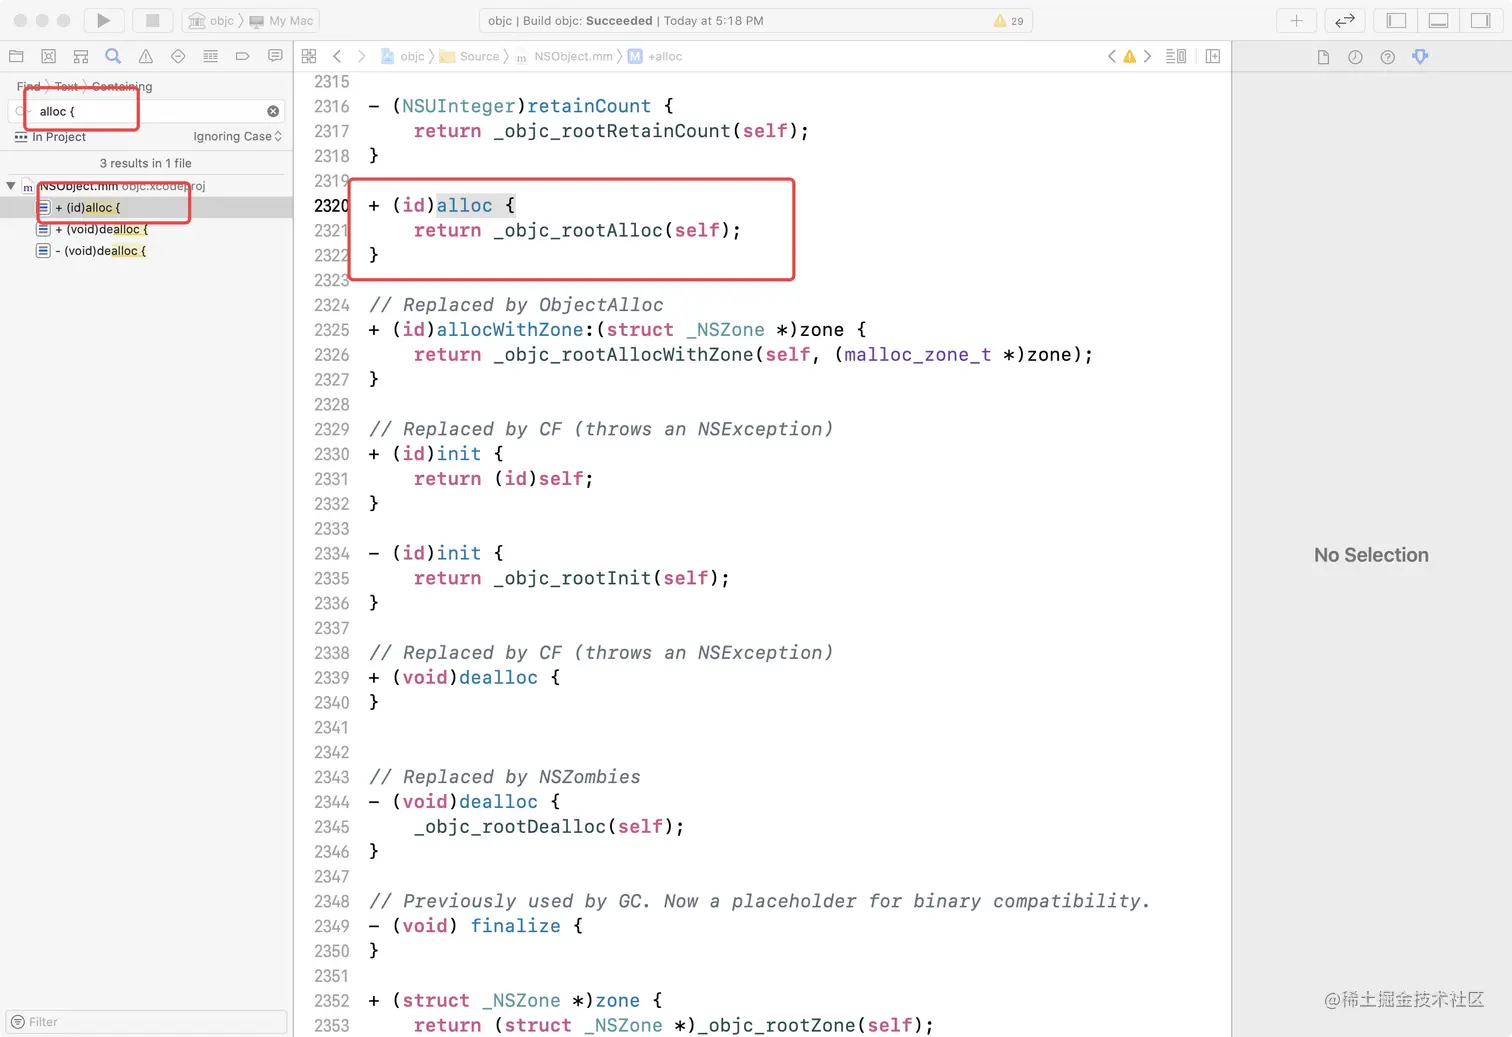This screenshot has height=1037, width=1512.
Task: Click line number 2344 in gutter
Action: click(x=332, y=802)
